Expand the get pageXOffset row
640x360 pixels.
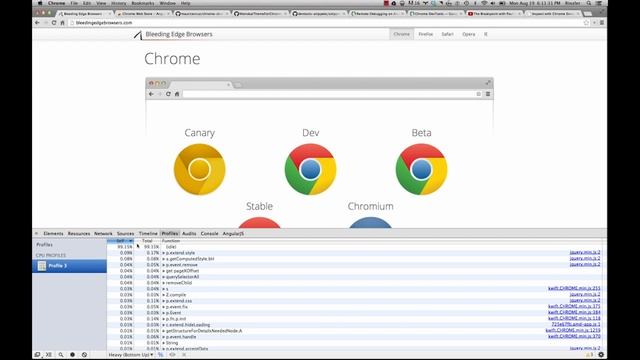(x=164, y=271)
